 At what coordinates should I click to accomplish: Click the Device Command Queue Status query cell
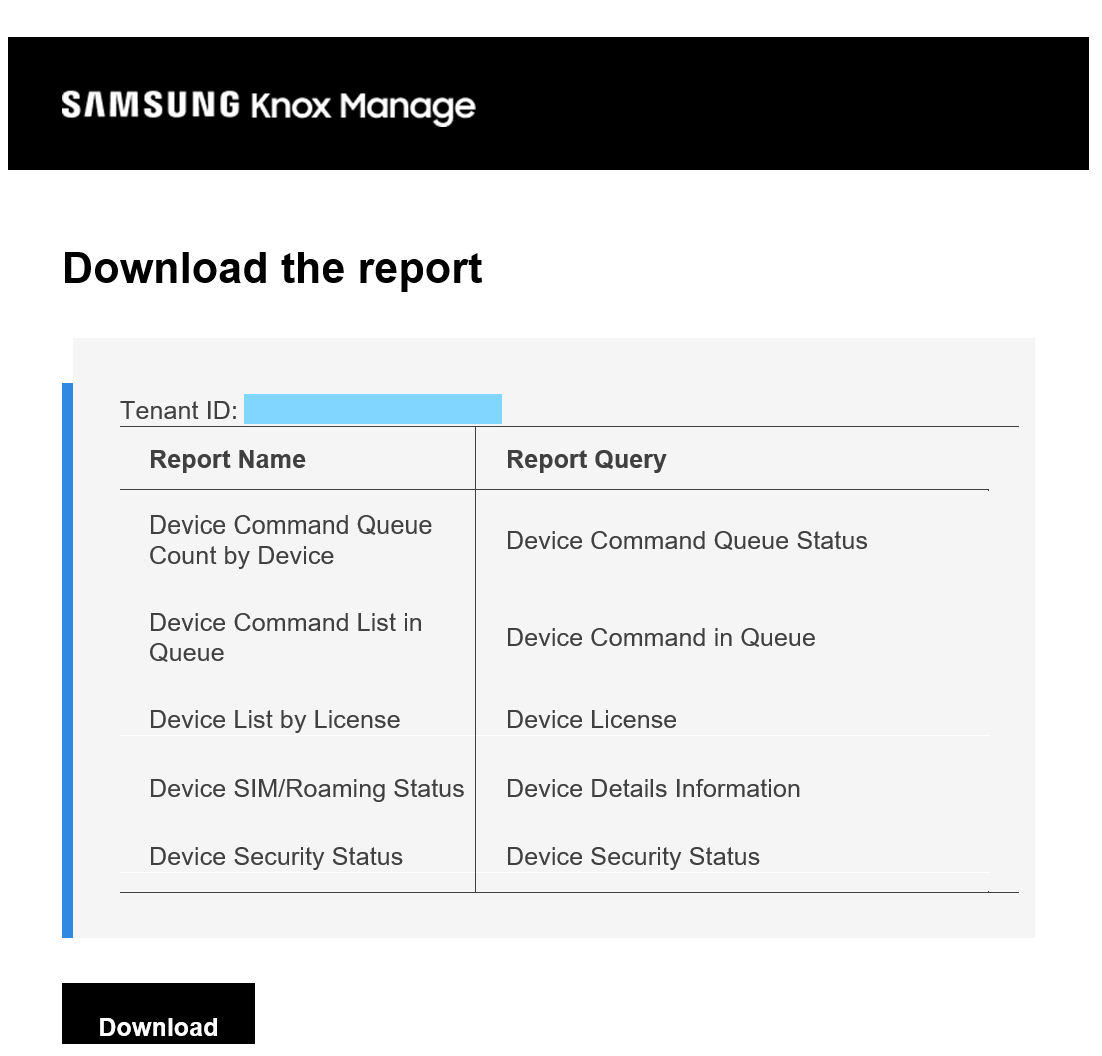pyautogui.click(x=686, y=540)
